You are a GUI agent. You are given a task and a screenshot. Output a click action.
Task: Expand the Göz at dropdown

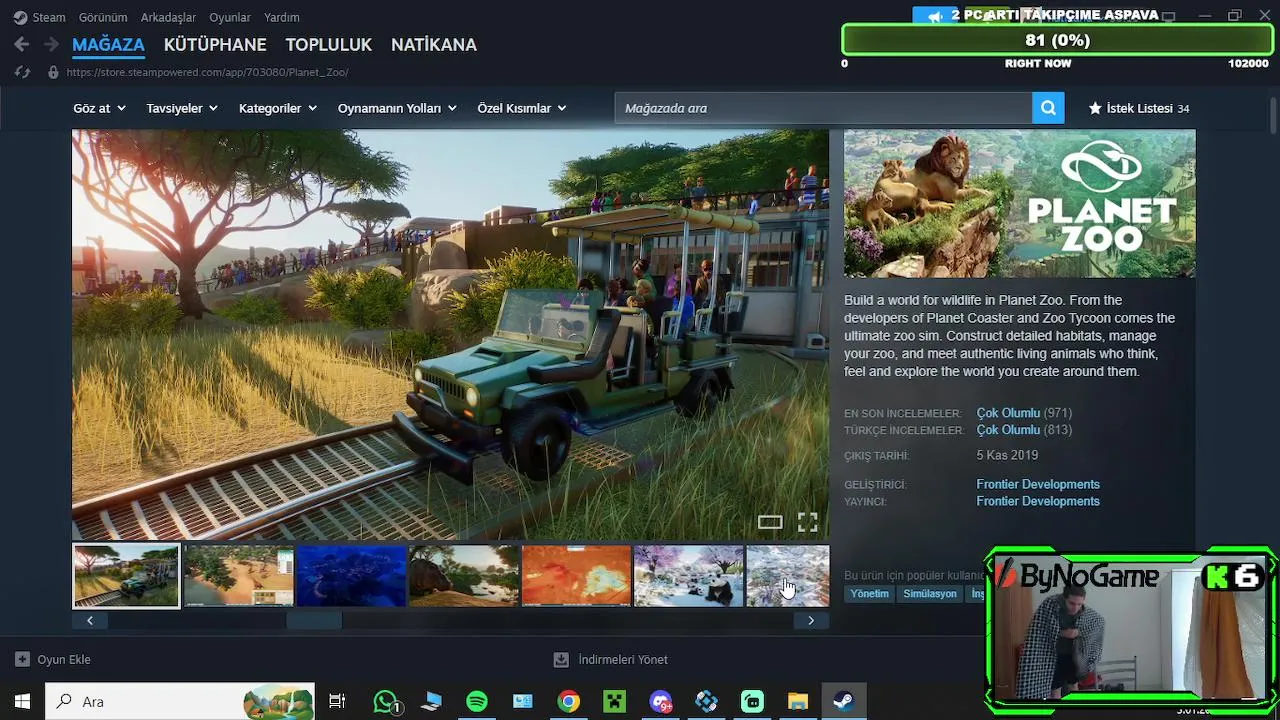coord(99,108)
